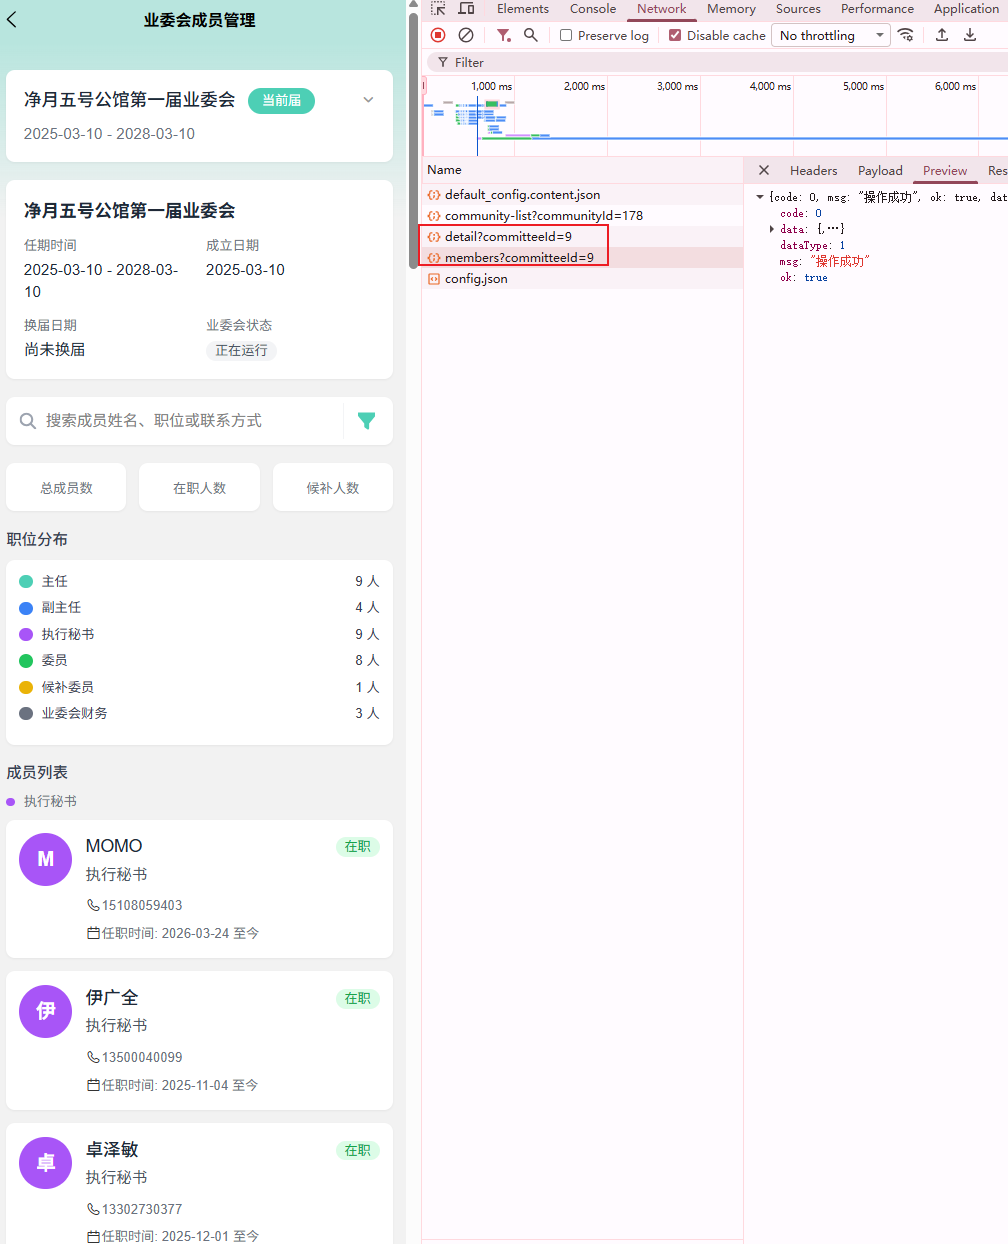Enable Preserve log
1008x1244 pixels.
pos(567,35)
